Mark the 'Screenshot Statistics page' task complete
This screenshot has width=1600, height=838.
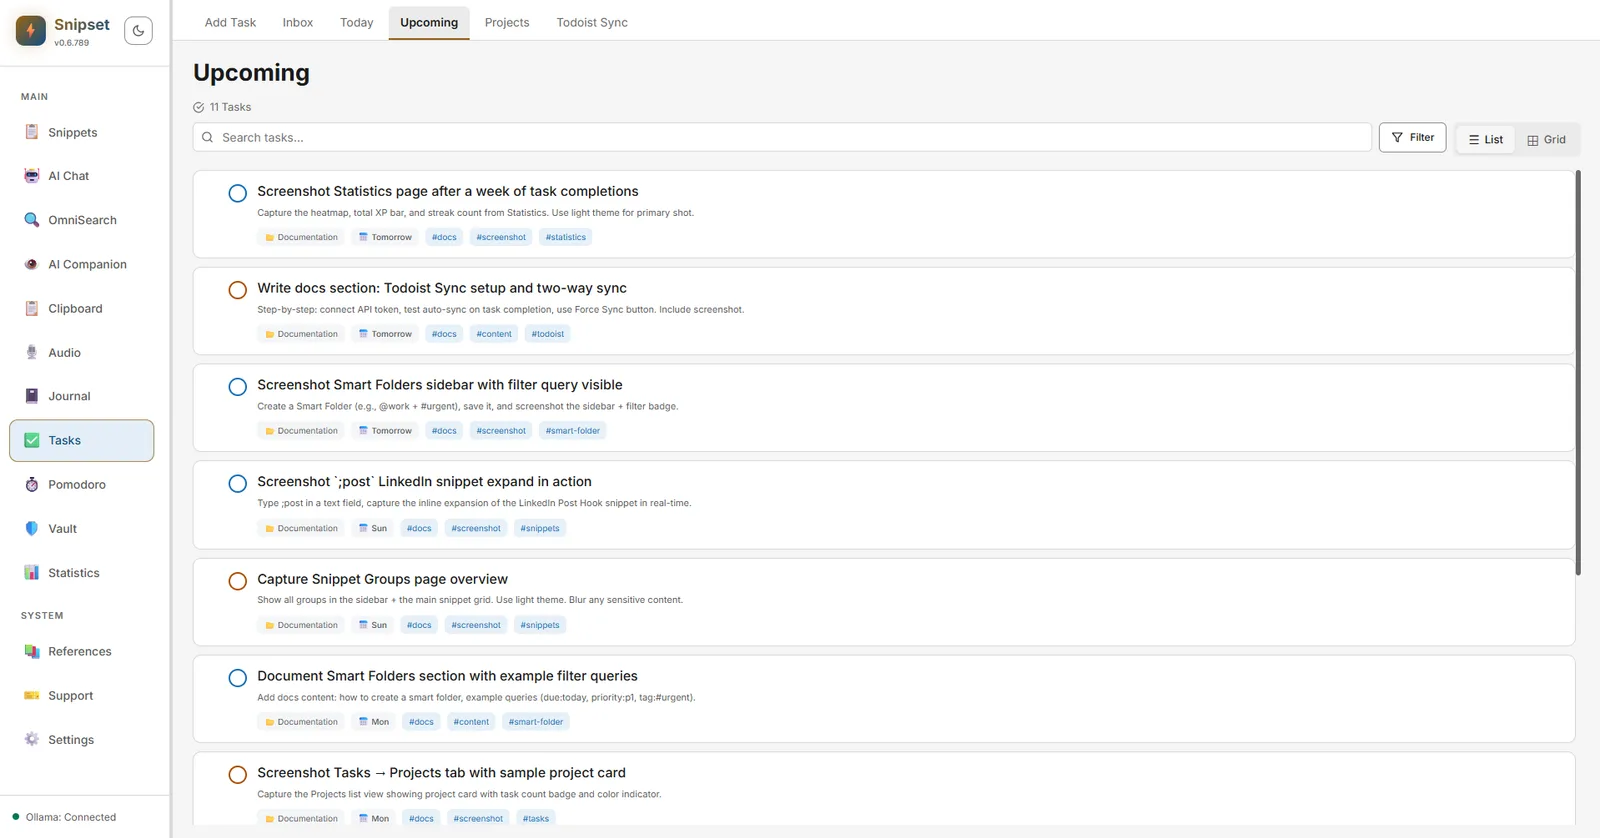coord(237,193)
